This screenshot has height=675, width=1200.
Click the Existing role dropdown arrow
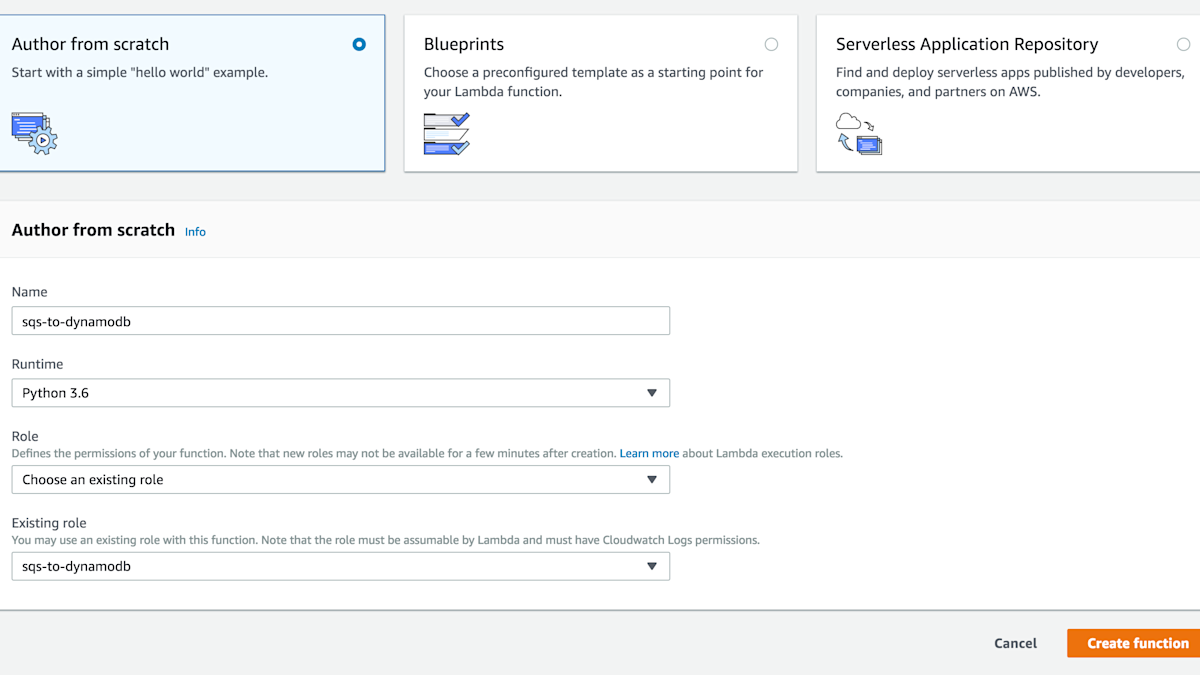point(651,566)
